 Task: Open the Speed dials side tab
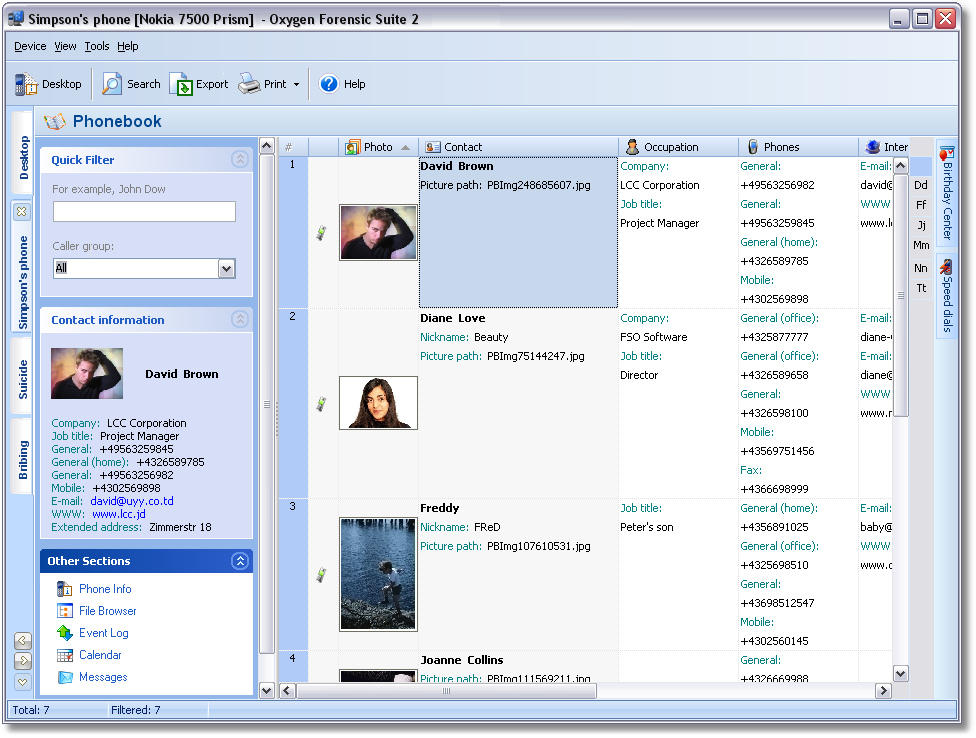pos(947,296)
